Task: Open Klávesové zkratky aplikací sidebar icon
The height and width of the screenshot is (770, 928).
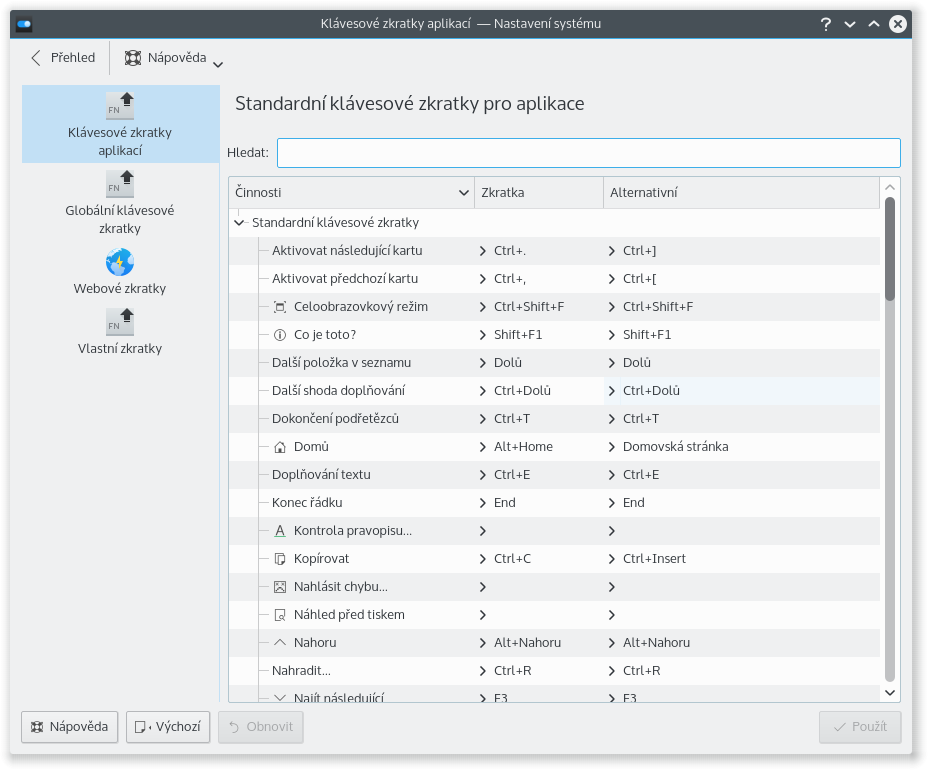Action: point(120,106)
